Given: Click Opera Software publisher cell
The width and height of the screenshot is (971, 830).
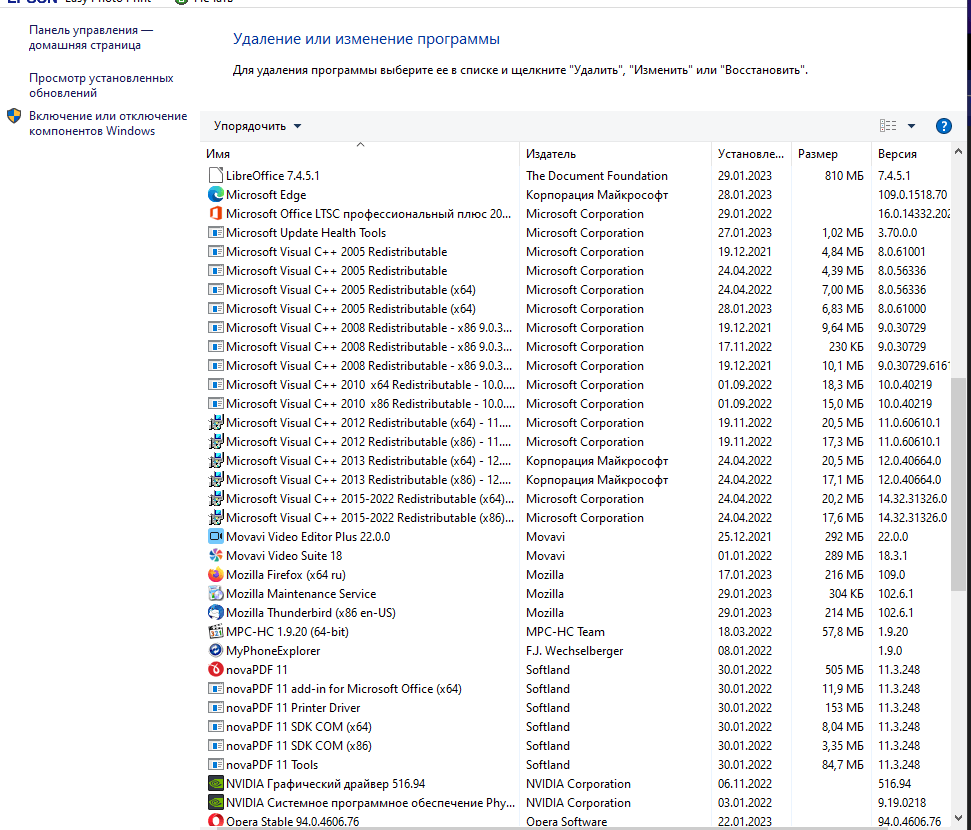Looking at the screenshot, I should tap(566, 821).
